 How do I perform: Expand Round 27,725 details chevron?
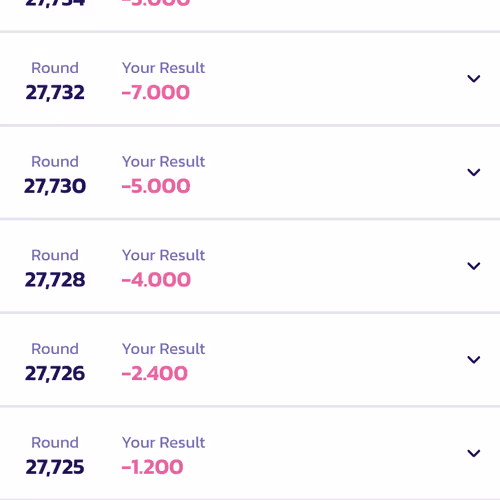(x=473, y=453)
